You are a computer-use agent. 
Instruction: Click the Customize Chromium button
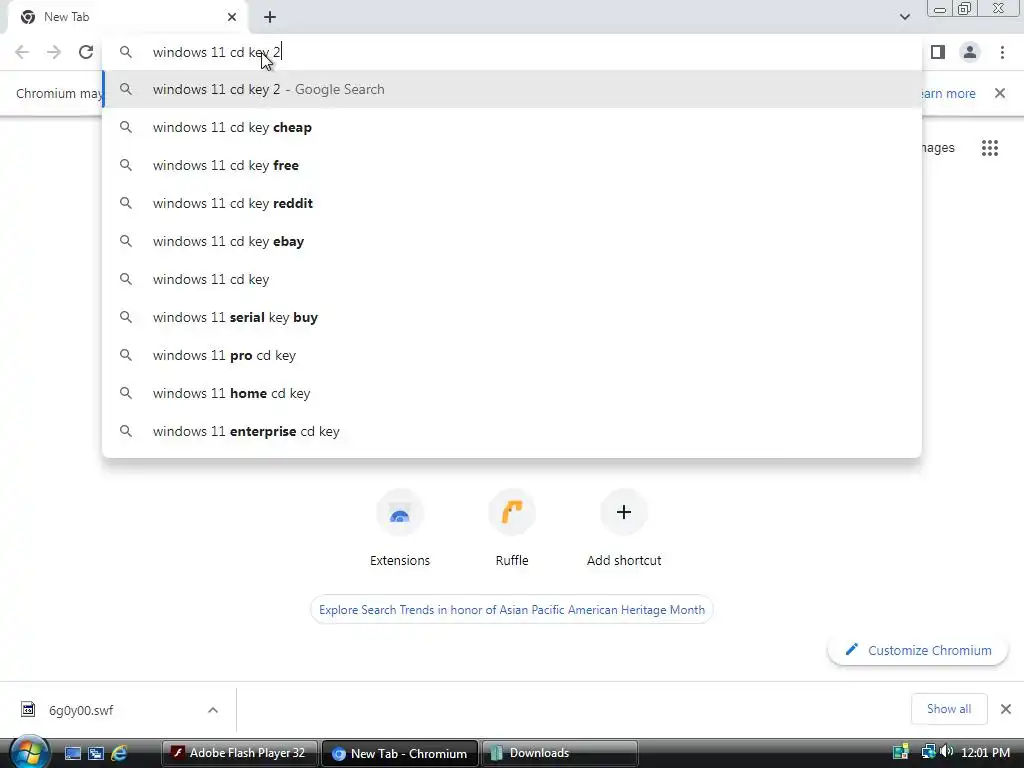[x=918, y=650]
